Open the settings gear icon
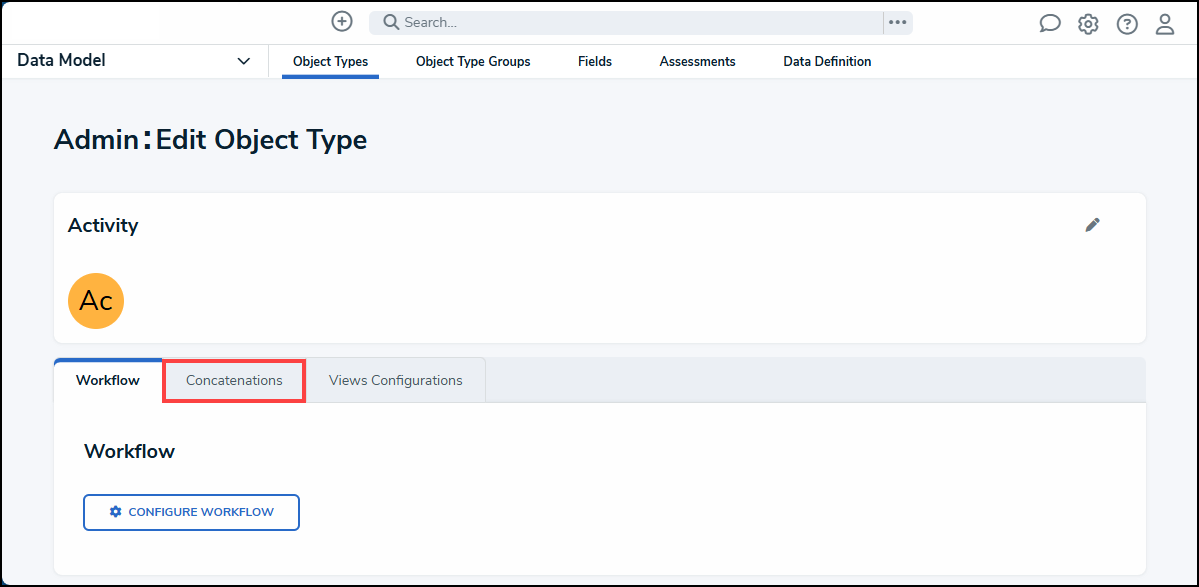1199x587 pixels. click(1088, 24)
